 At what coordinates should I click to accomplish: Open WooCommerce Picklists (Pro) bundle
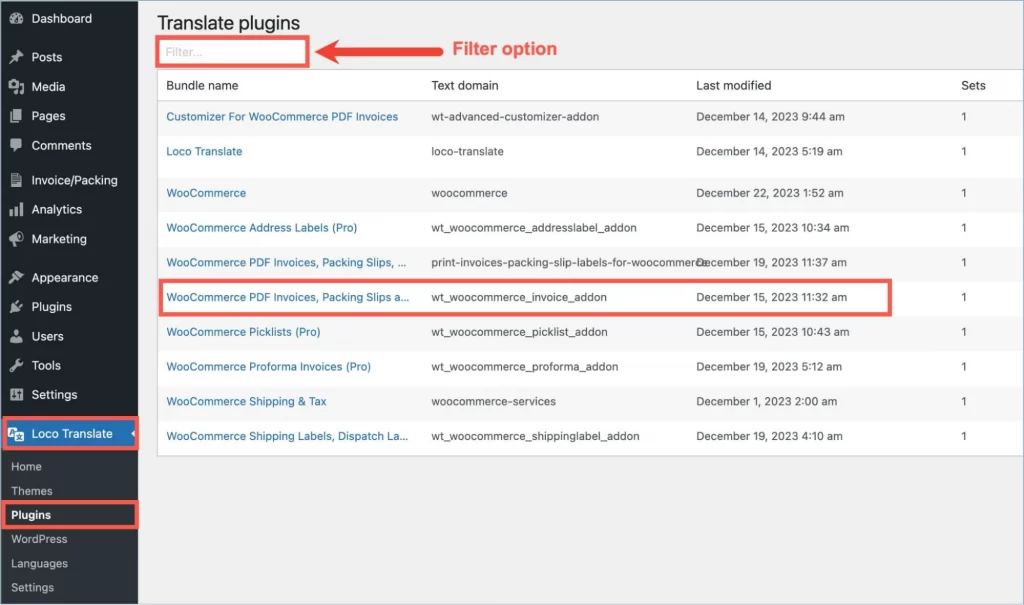pos(243,332)
